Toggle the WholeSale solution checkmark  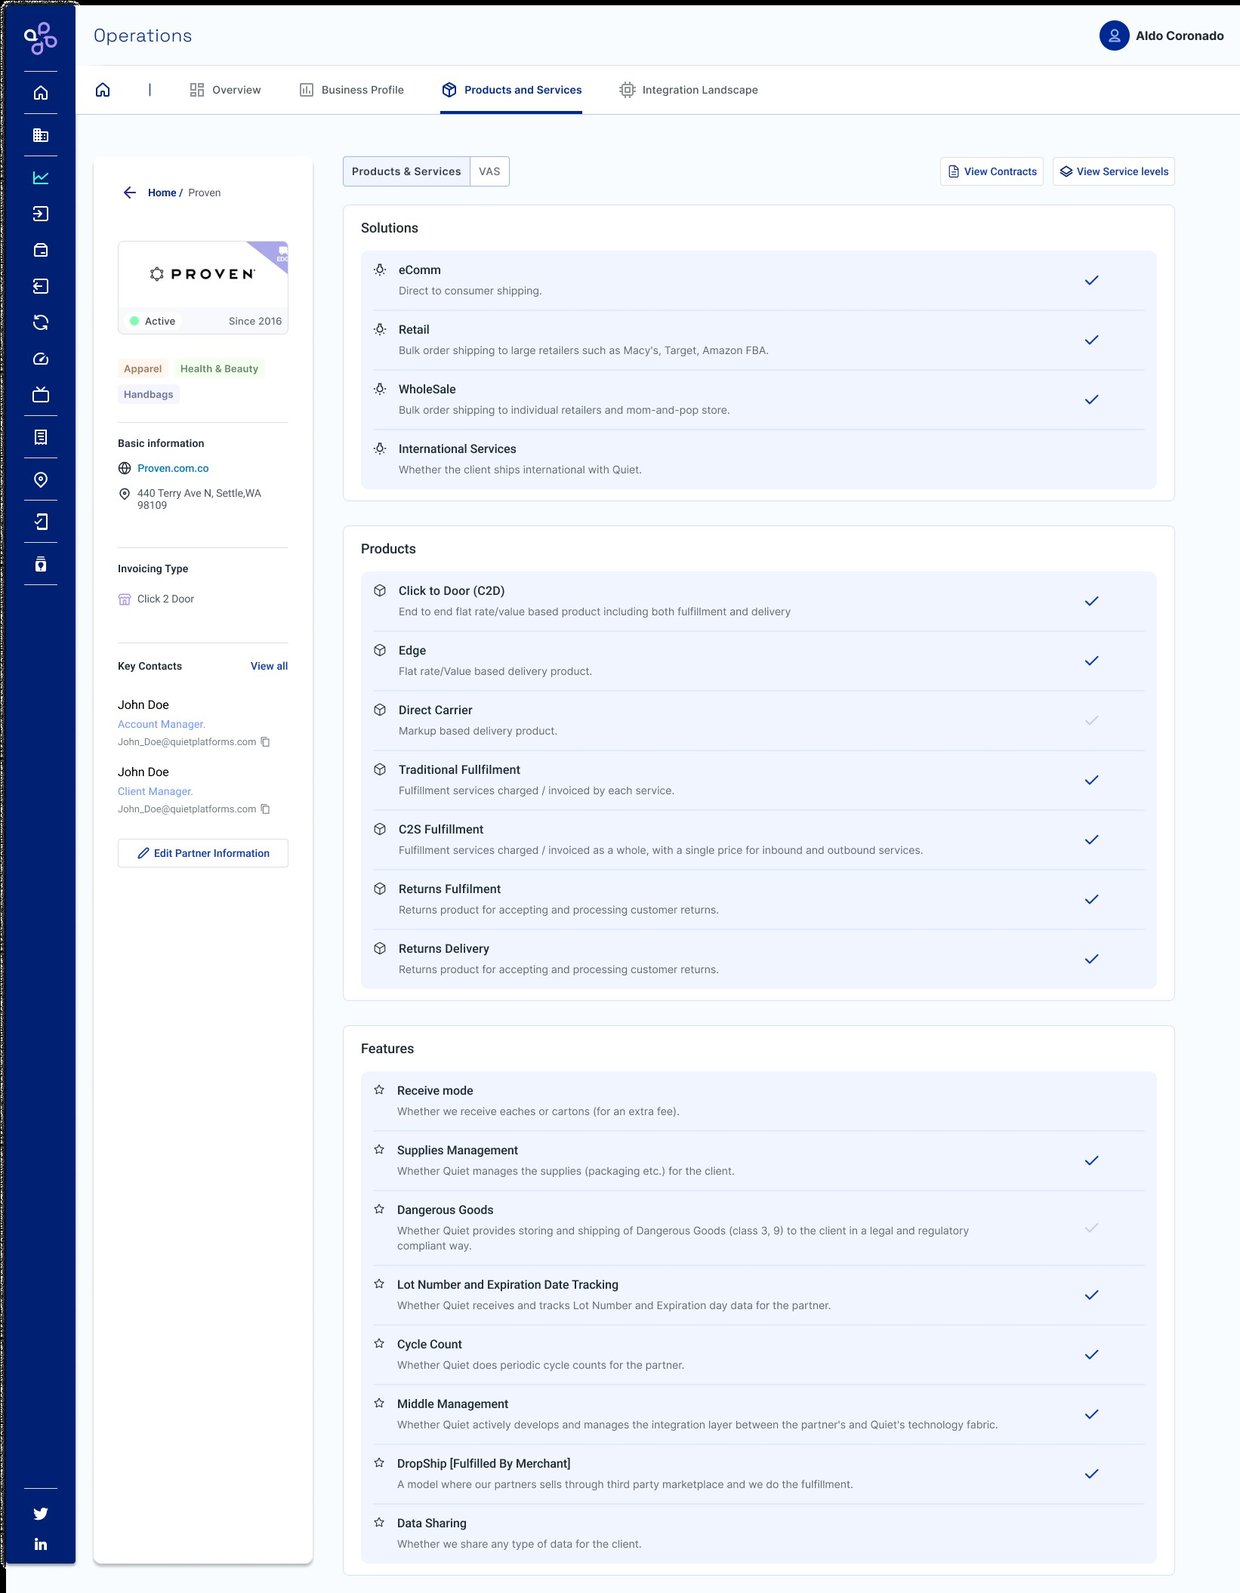1092,400
